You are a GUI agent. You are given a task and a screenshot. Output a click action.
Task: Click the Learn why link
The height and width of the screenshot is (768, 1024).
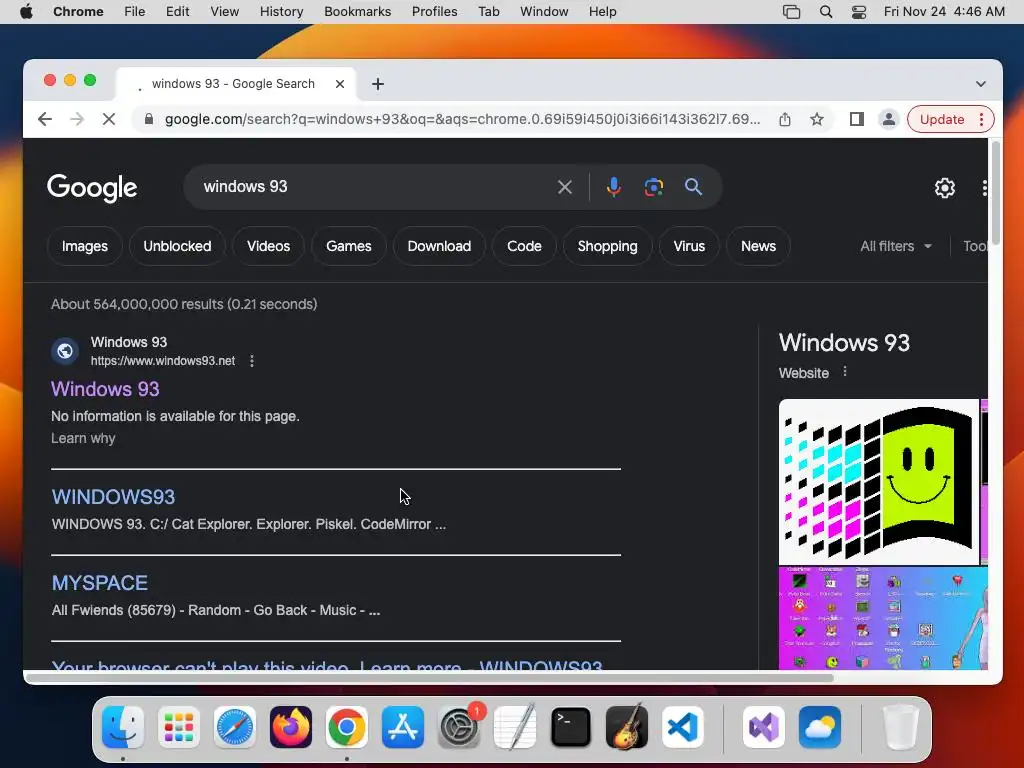point(83,438)
